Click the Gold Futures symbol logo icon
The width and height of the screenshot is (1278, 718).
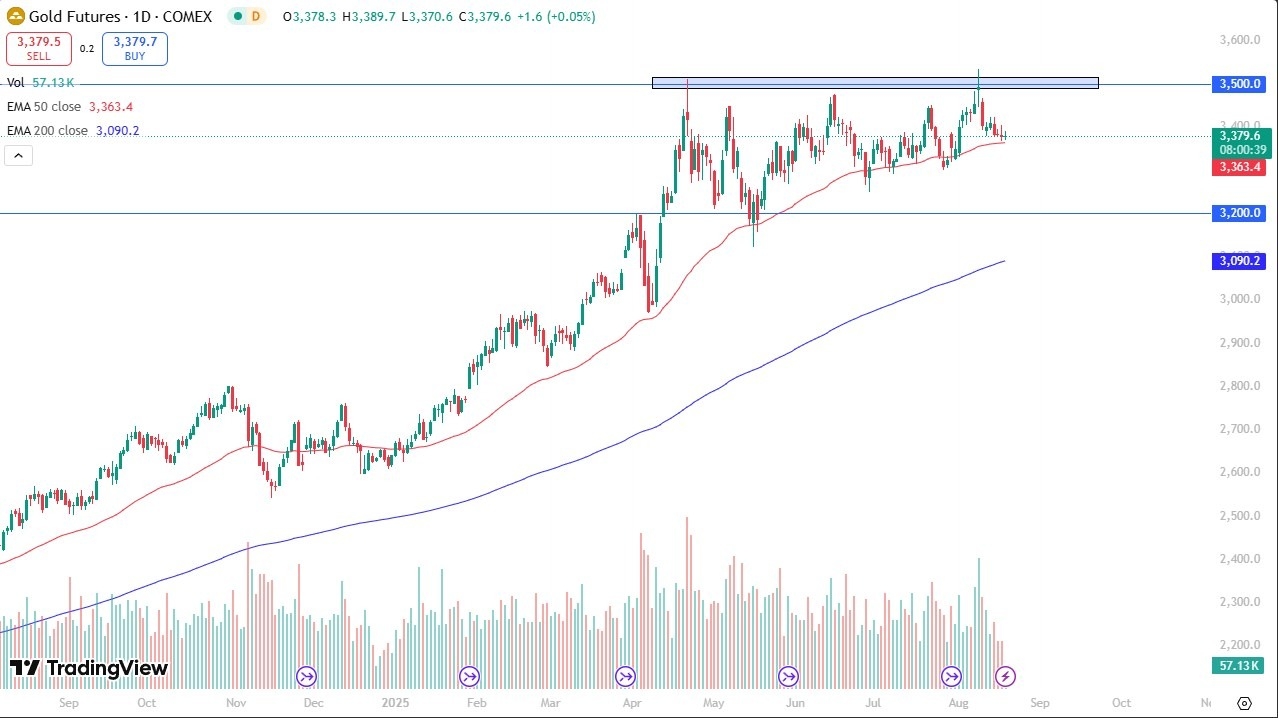[x=14, y=16]
